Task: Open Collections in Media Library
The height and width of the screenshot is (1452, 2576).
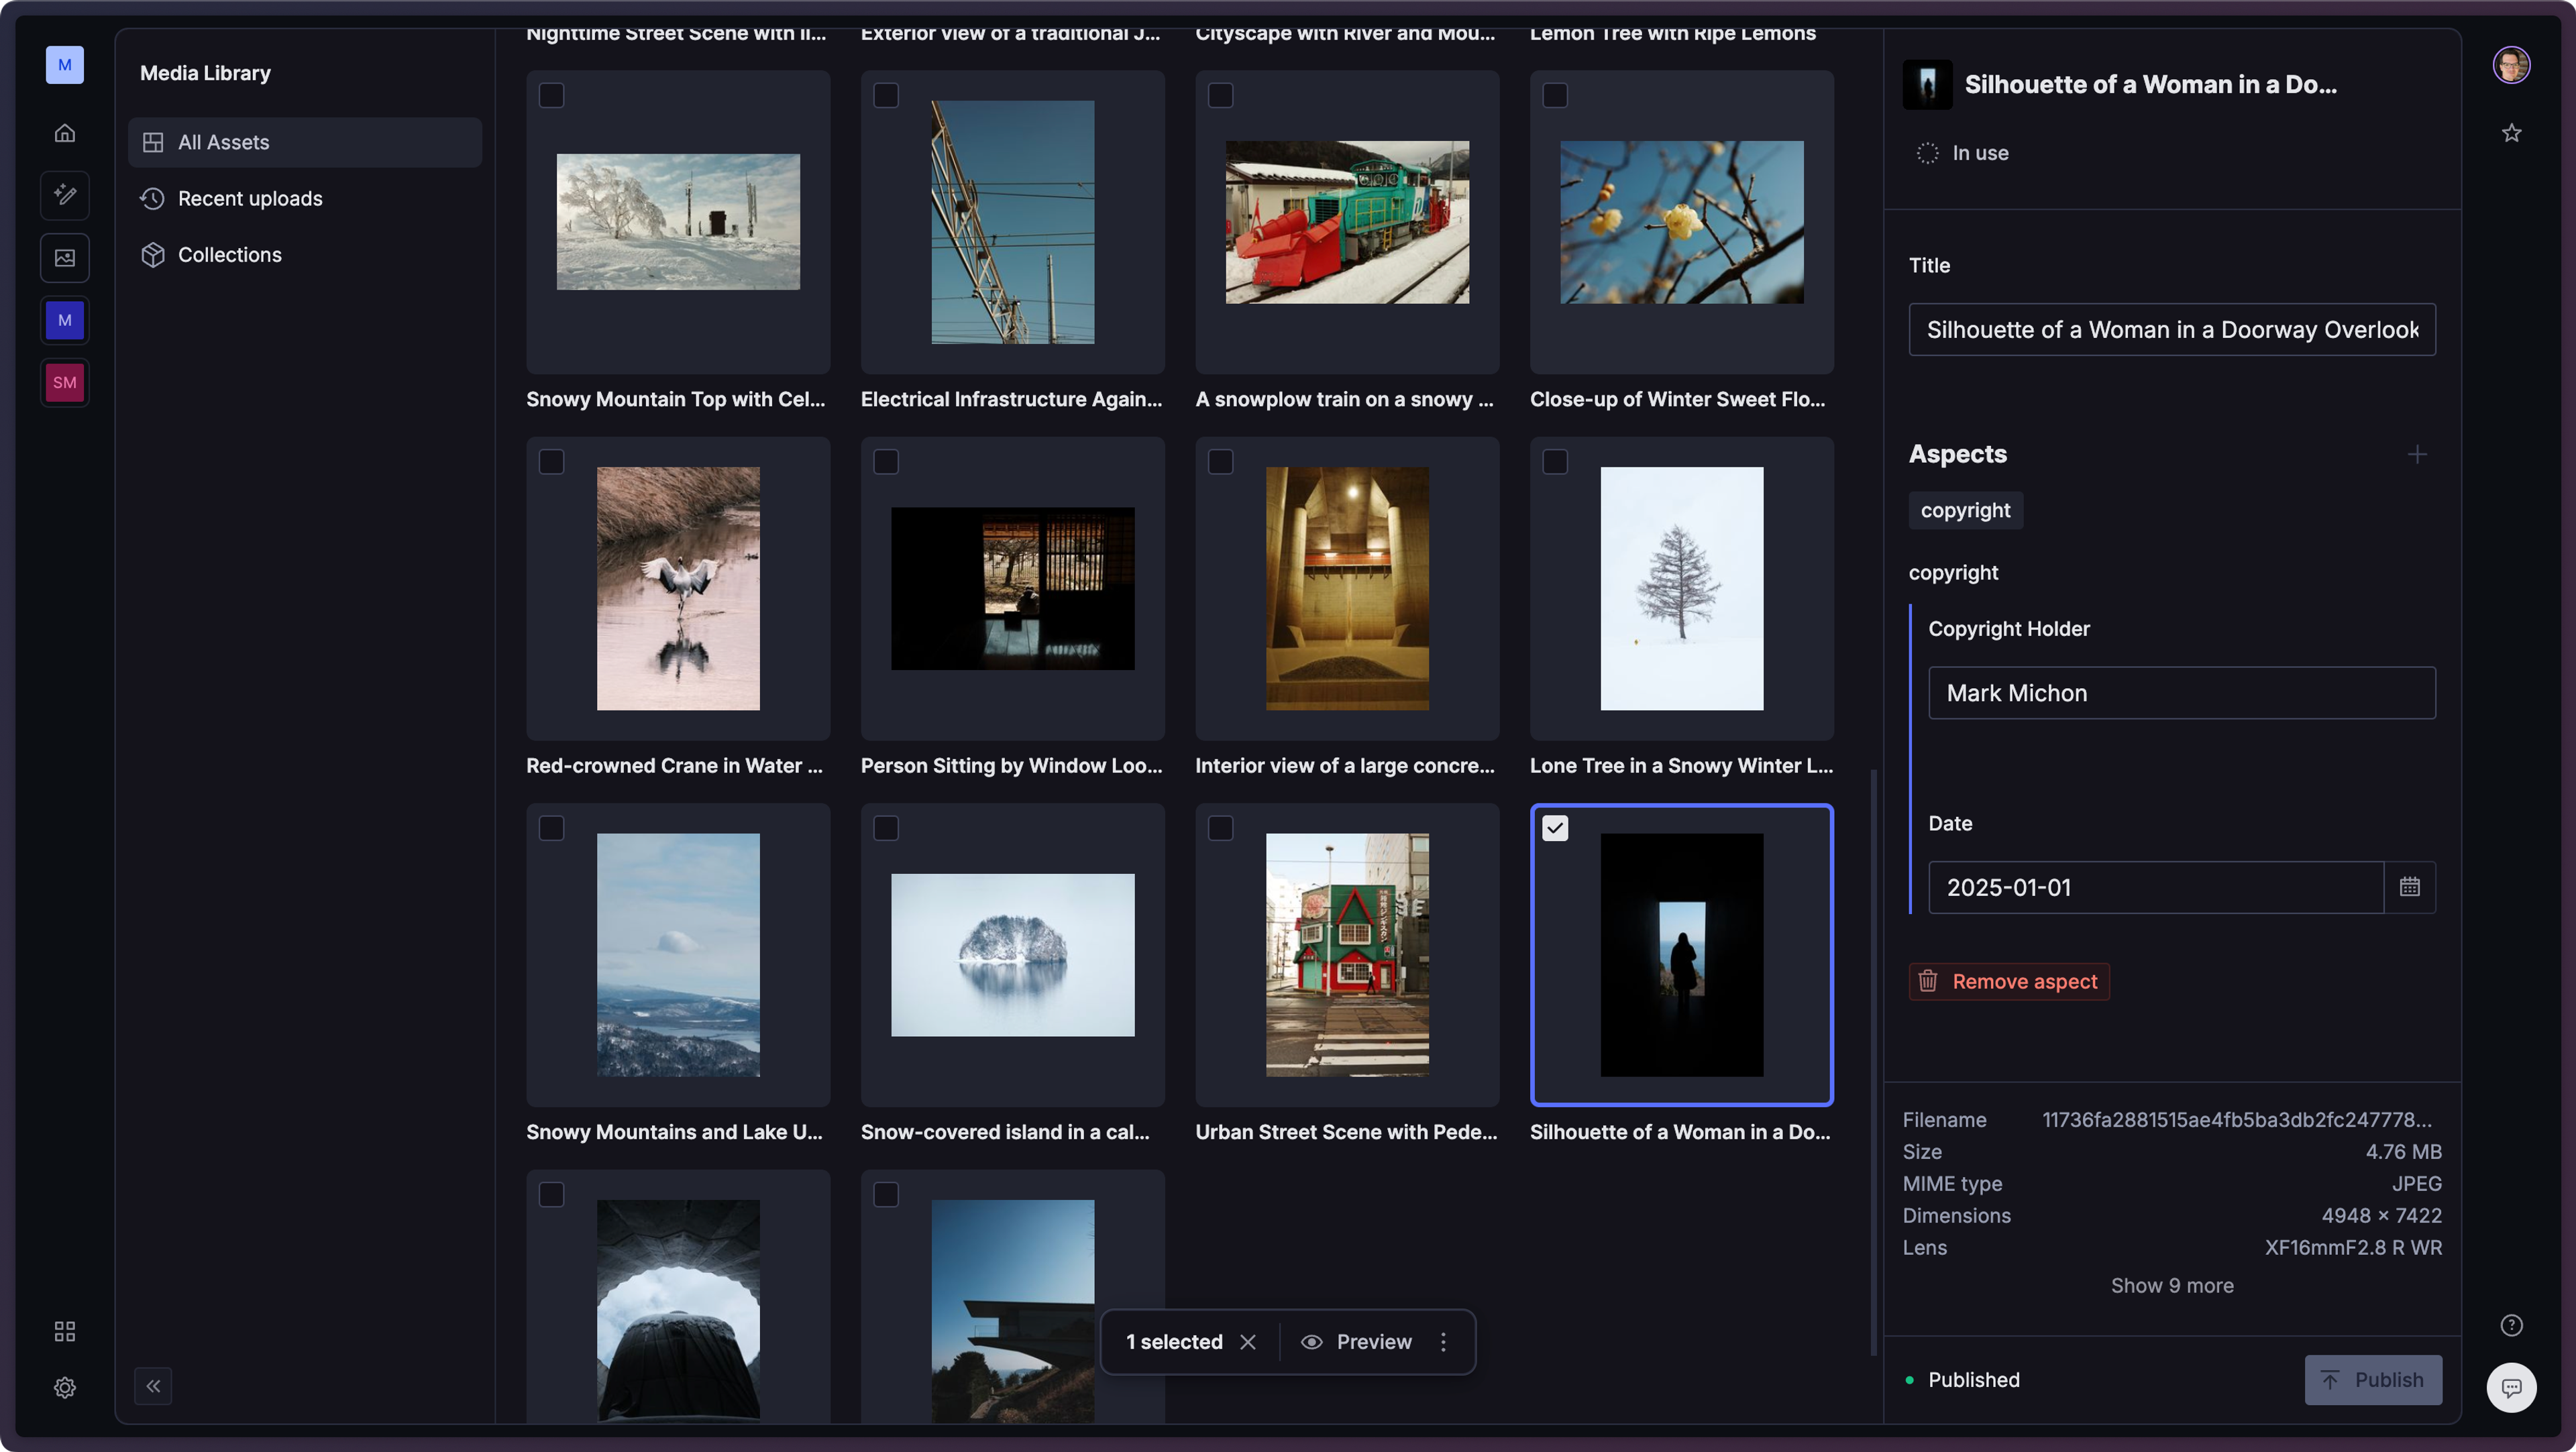Action: coord(229,255)
